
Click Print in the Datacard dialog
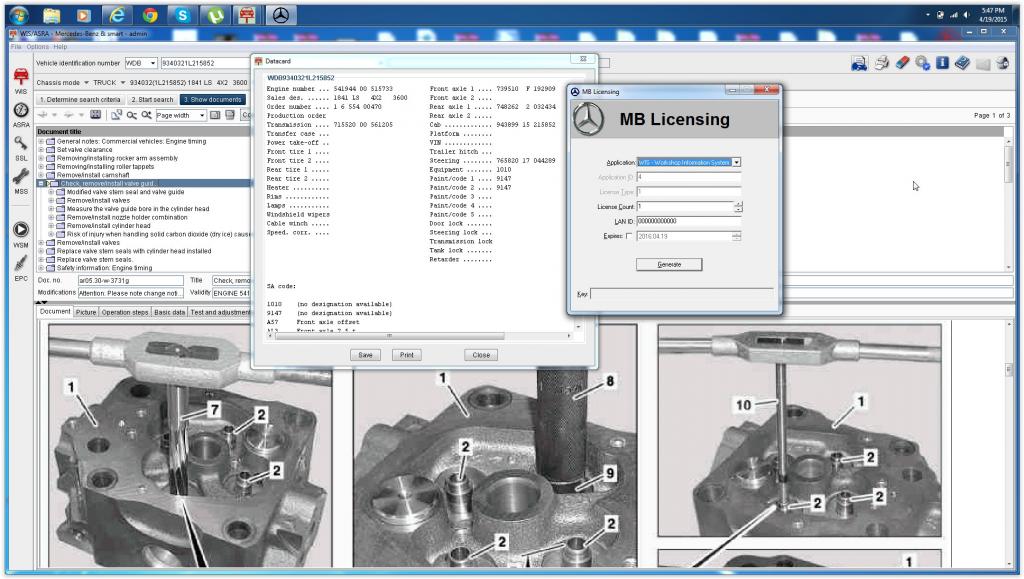pos(405,354)
